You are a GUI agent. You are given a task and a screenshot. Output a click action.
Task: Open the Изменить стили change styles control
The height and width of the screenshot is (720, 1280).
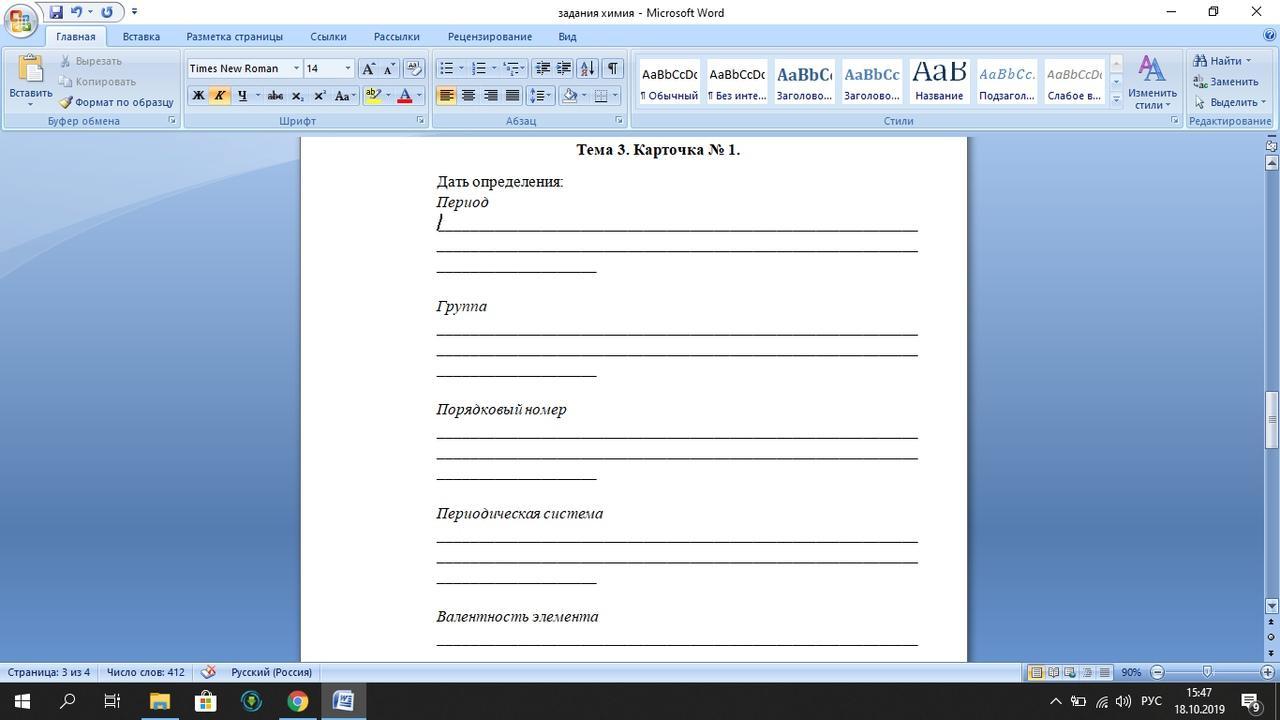pyautogui.click(x=1152, y=83)
